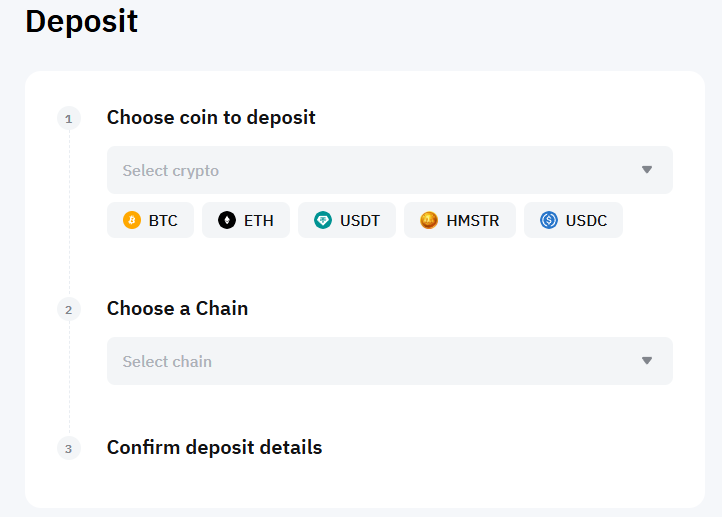Click the Confirm deposit details heading

(x=215, y=447)
